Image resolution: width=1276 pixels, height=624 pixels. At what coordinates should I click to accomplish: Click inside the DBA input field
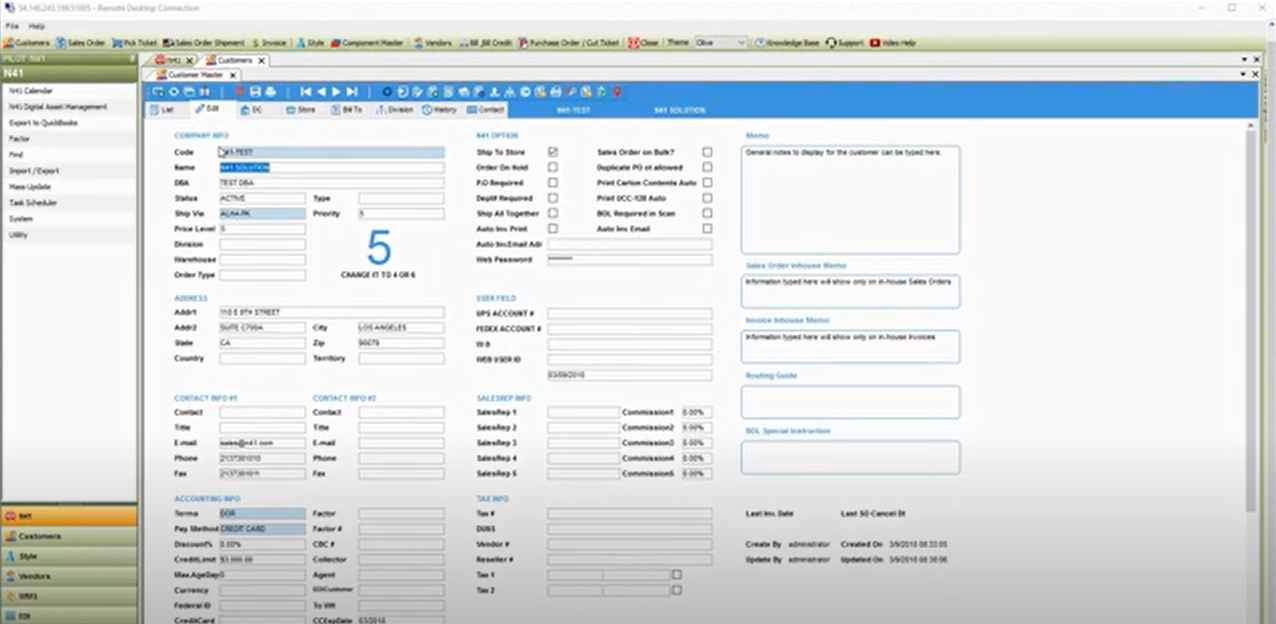(x=330, y=183)
